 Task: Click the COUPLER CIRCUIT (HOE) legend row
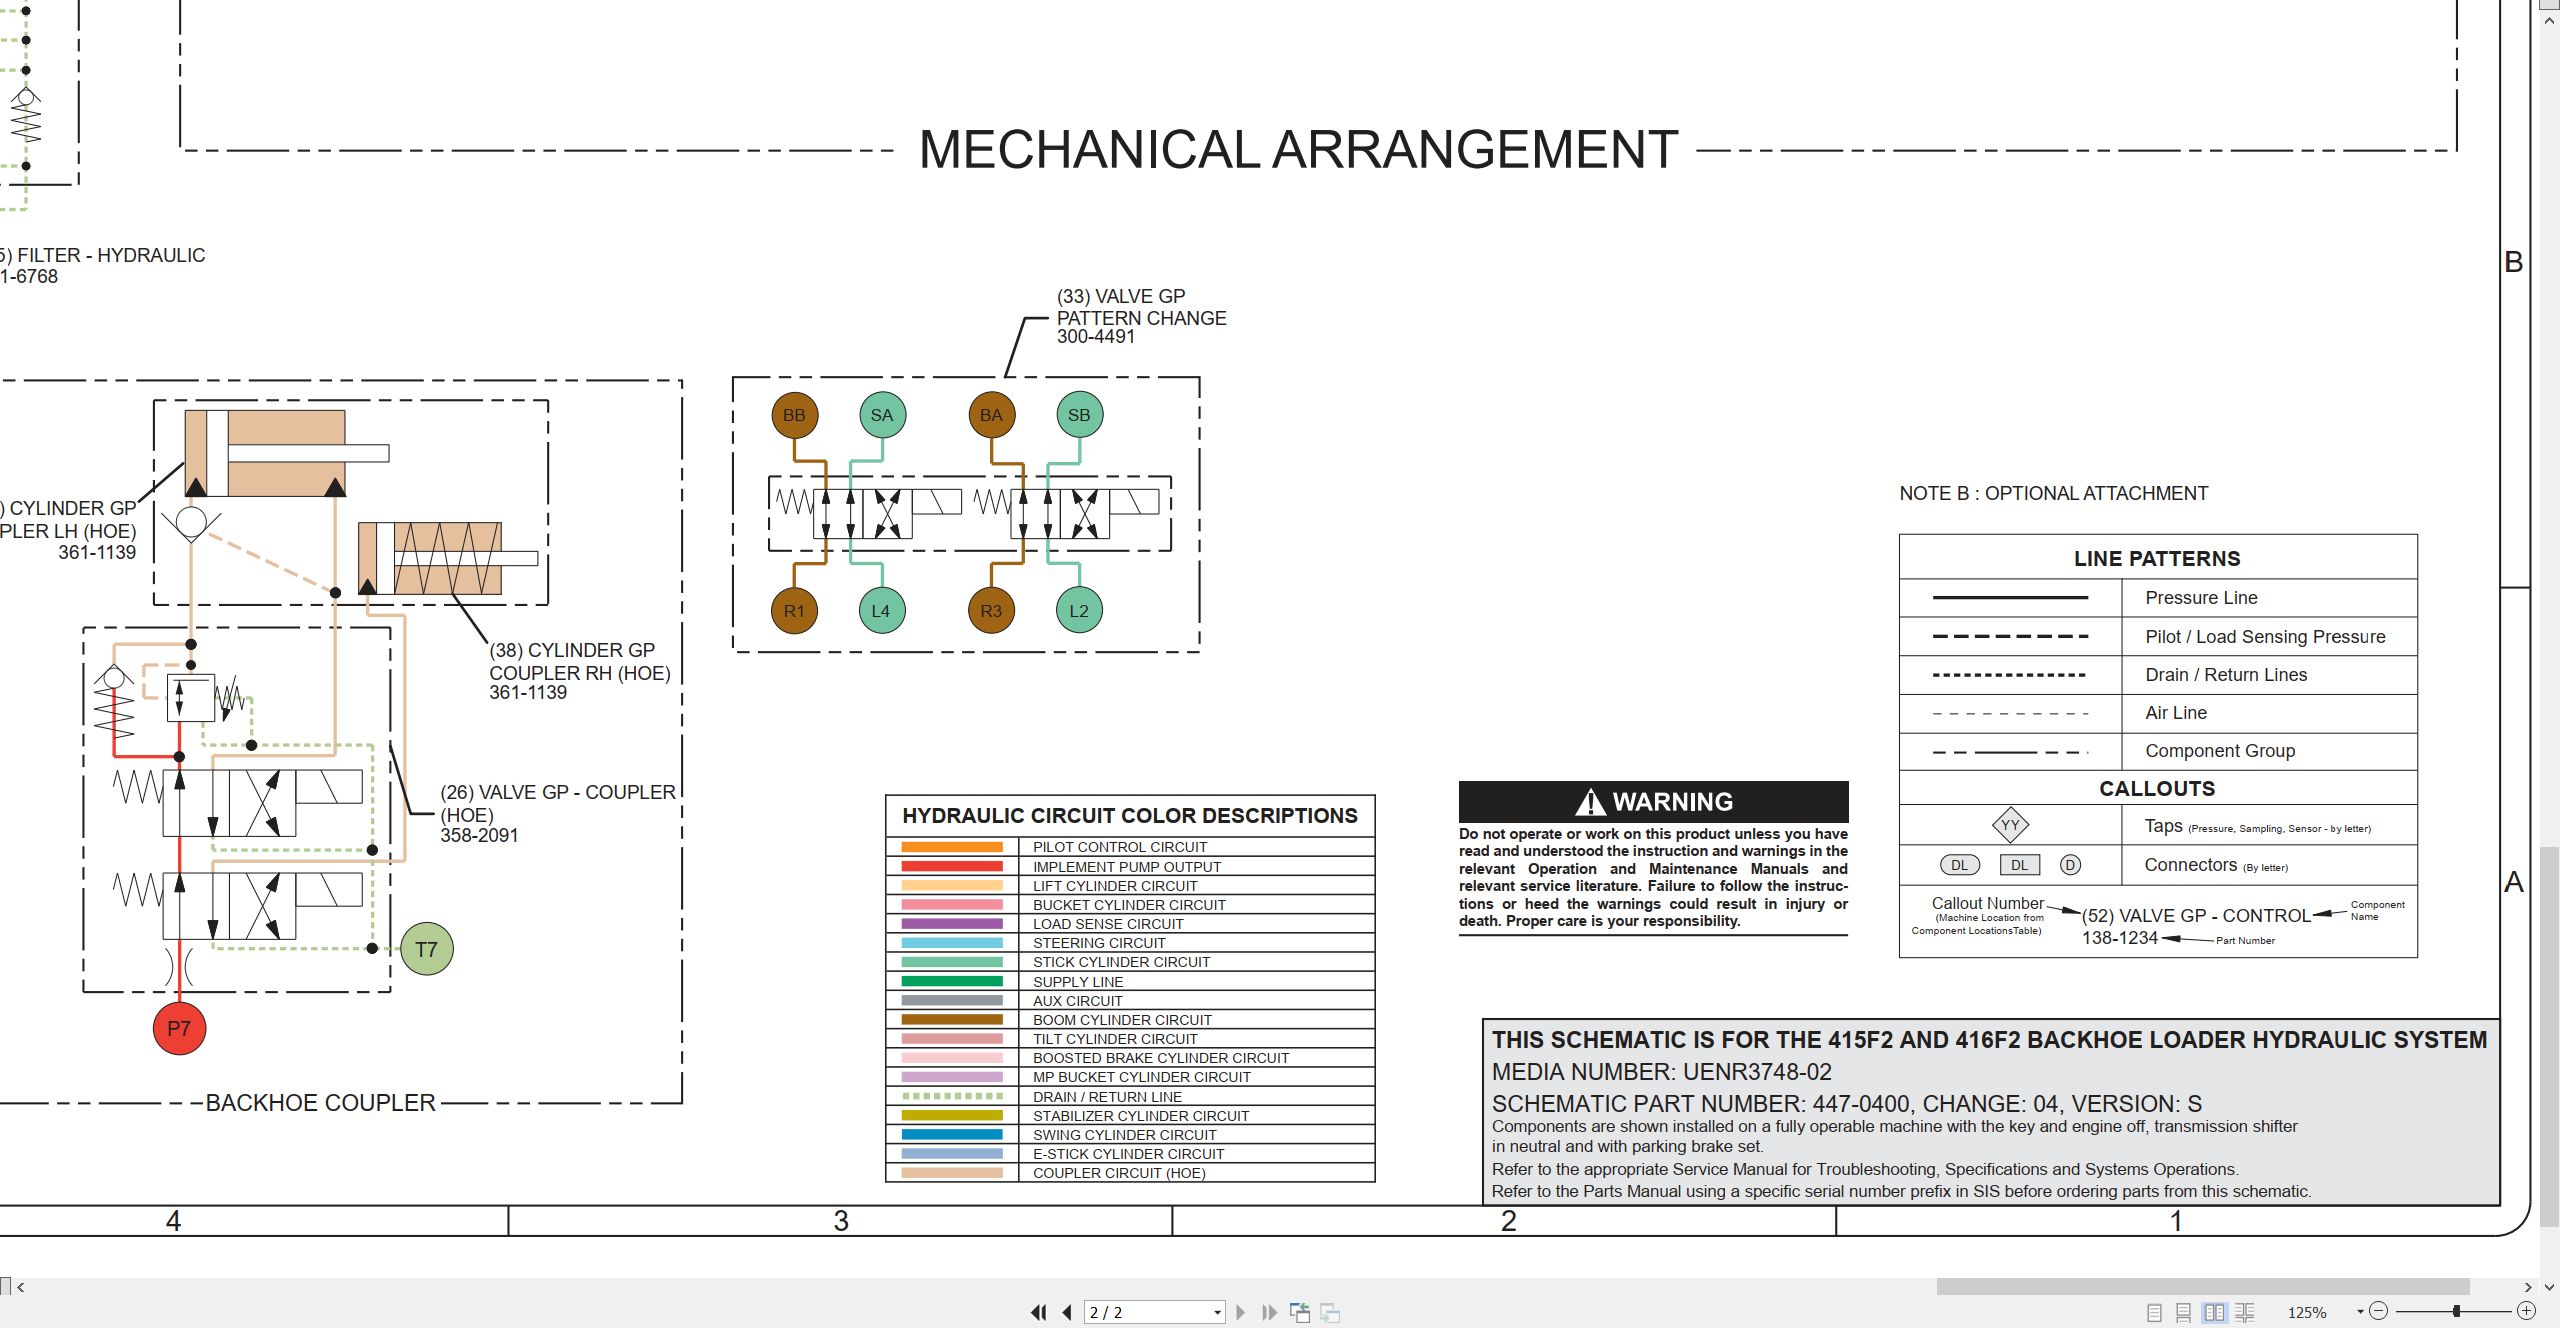pyautogui.click(x=1130, y=1172)
